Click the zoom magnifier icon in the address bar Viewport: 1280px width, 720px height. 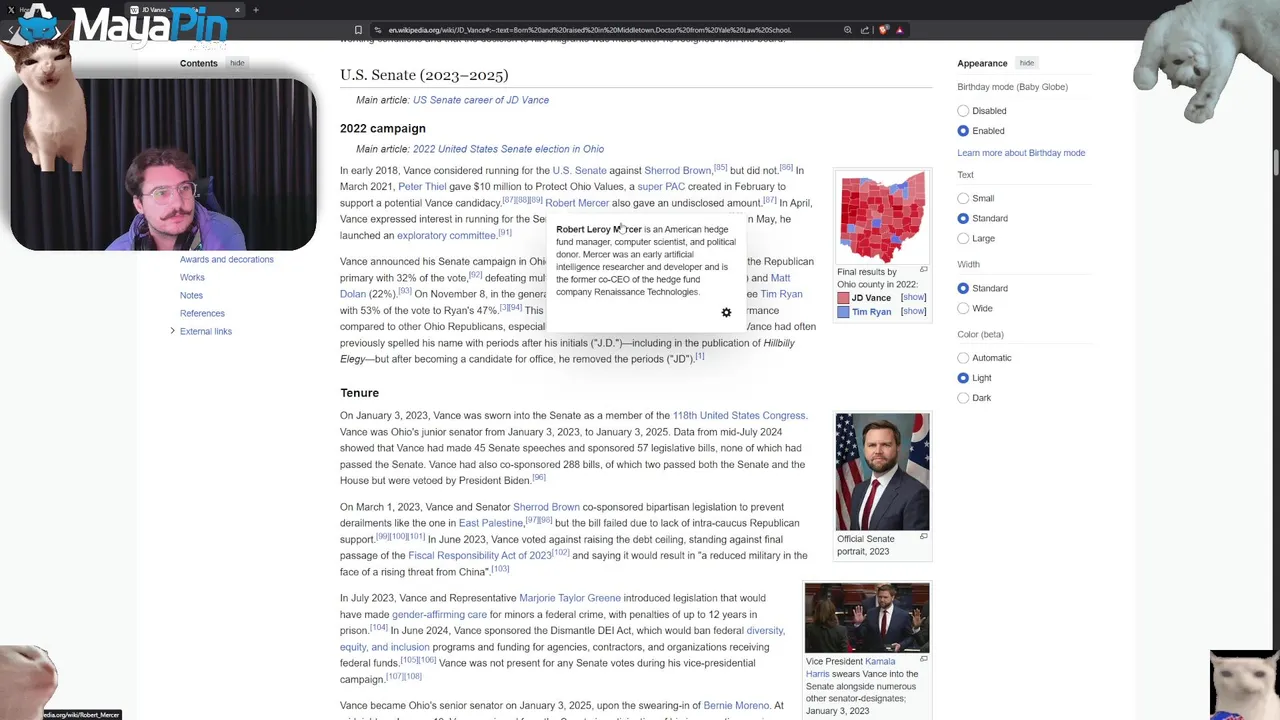tap(848, 30)
